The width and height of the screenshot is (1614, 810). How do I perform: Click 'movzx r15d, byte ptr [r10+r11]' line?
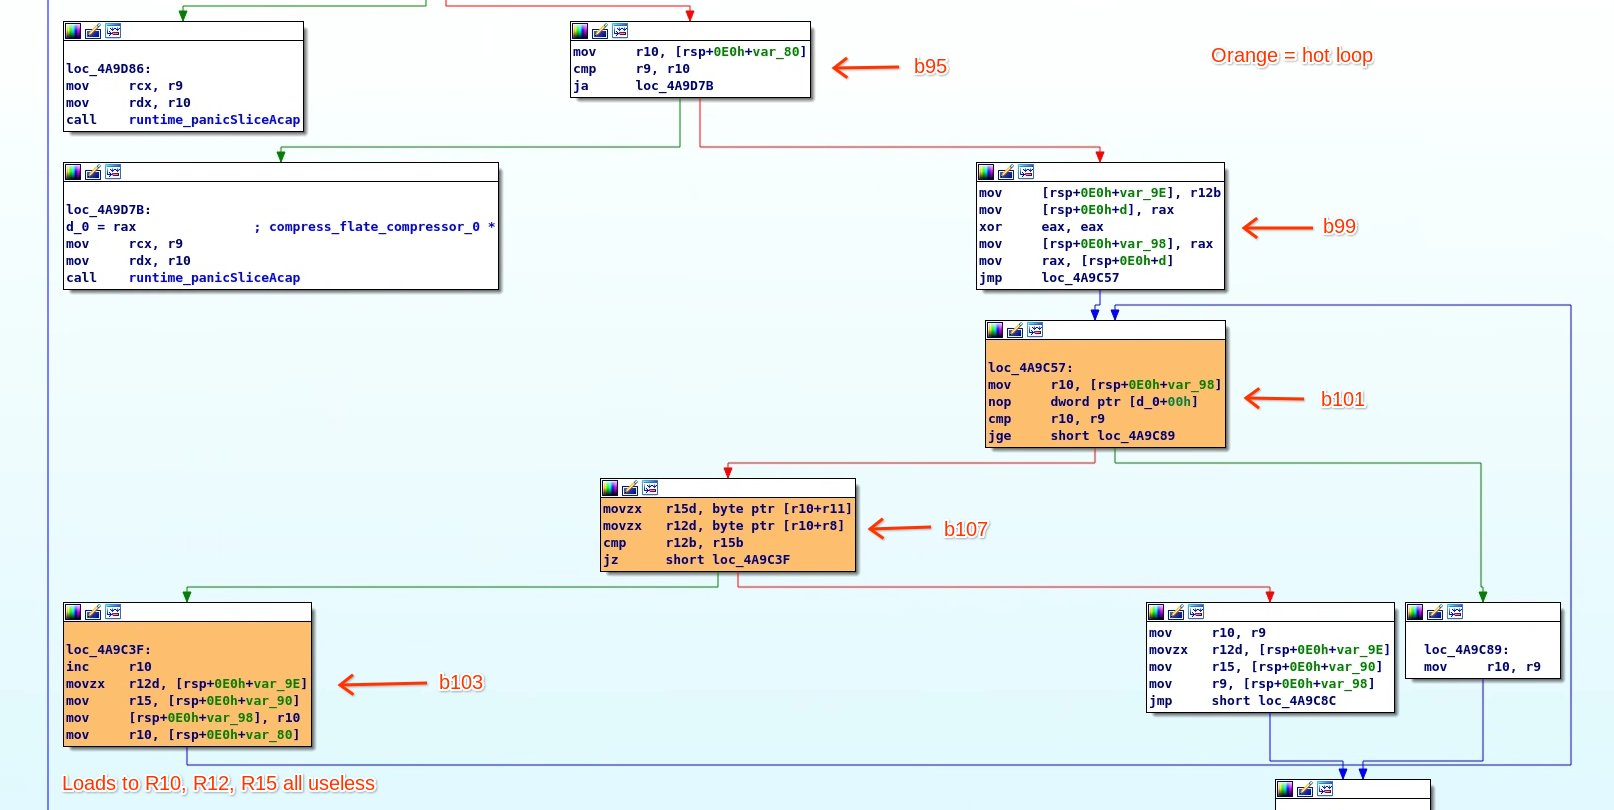727,509
